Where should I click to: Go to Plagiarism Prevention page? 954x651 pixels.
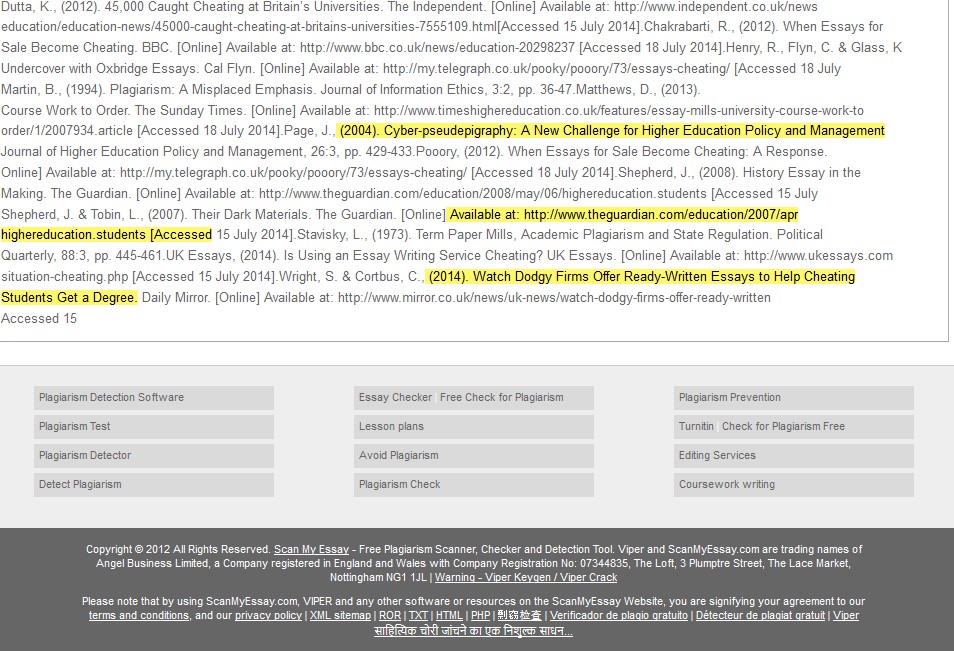pos(730,397)
